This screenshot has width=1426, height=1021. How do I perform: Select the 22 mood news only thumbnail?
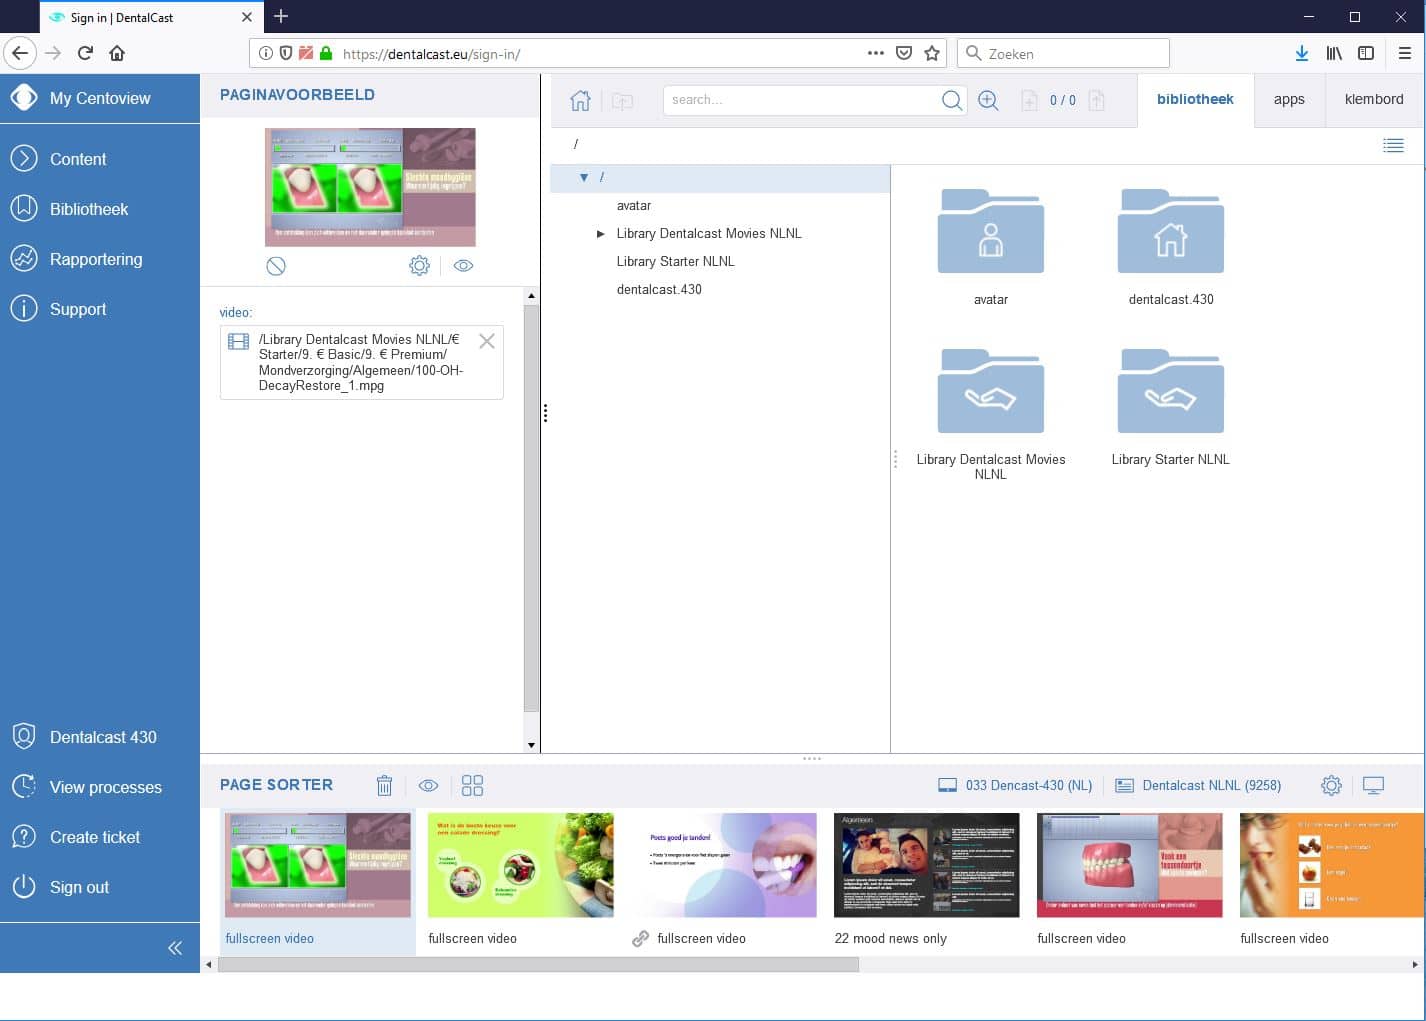(x=926, y=866)
